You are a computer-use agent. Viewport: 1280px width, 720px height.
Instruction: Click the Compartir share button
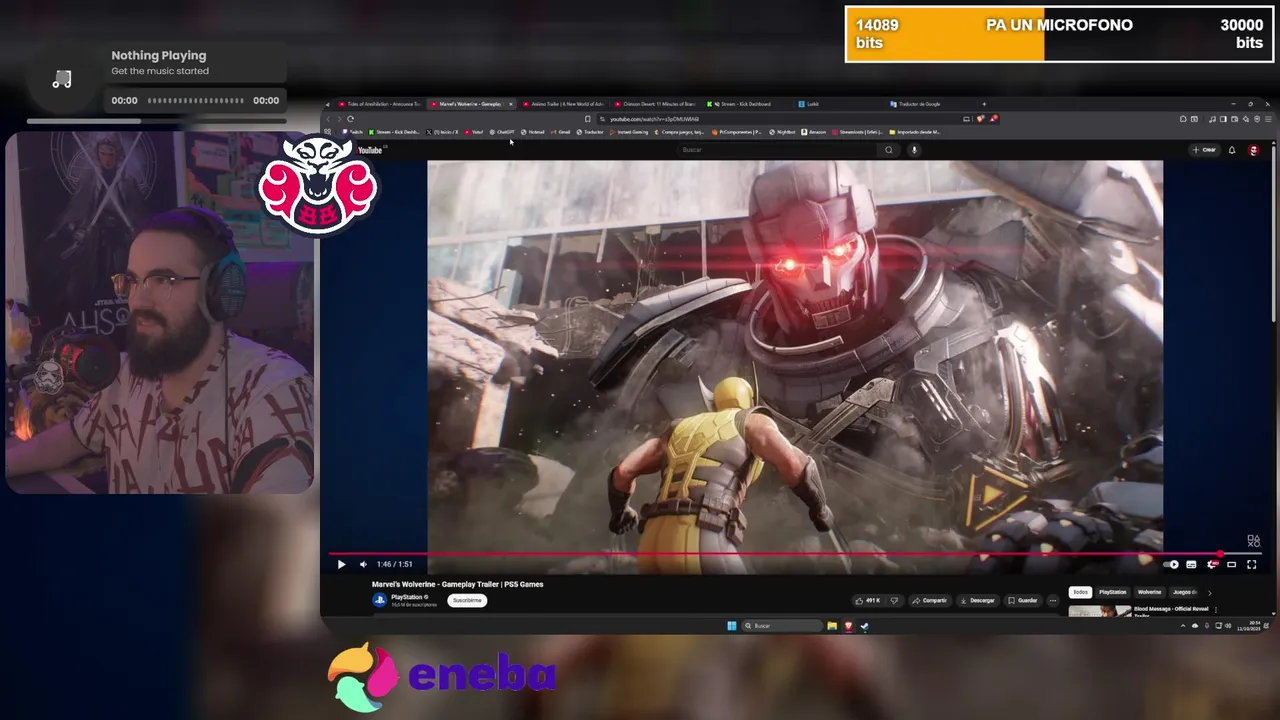click(929, 600)
